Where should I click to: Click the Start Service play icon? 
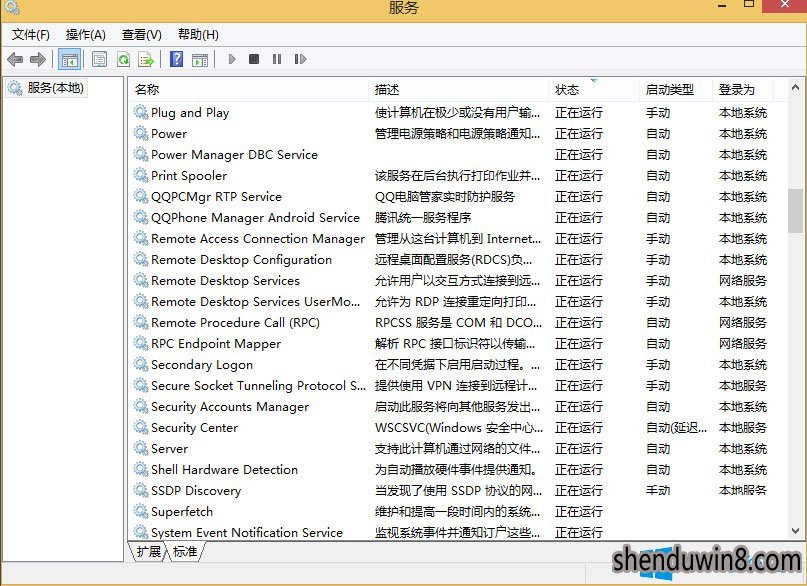232,59
